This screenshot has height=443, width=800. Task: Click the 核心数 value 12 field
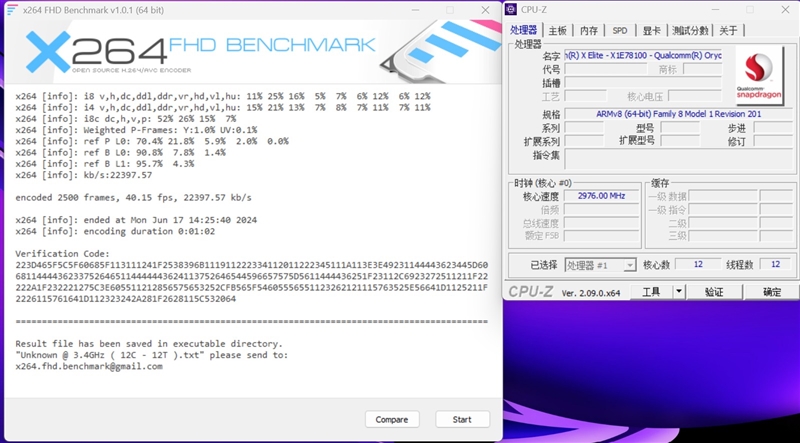coord(698,264)
